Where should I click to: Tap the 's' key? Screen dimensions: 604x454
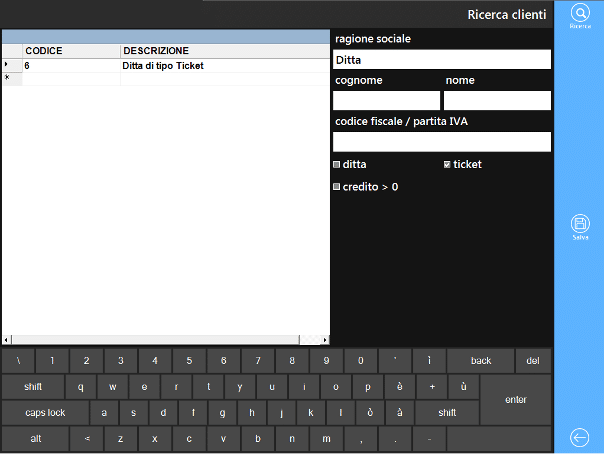134,412
